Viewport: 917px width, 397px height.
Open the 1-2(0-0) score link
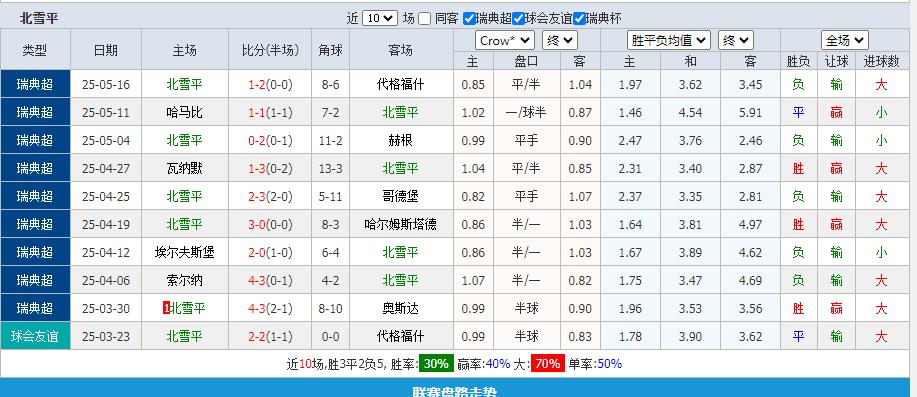click(270, 85)
